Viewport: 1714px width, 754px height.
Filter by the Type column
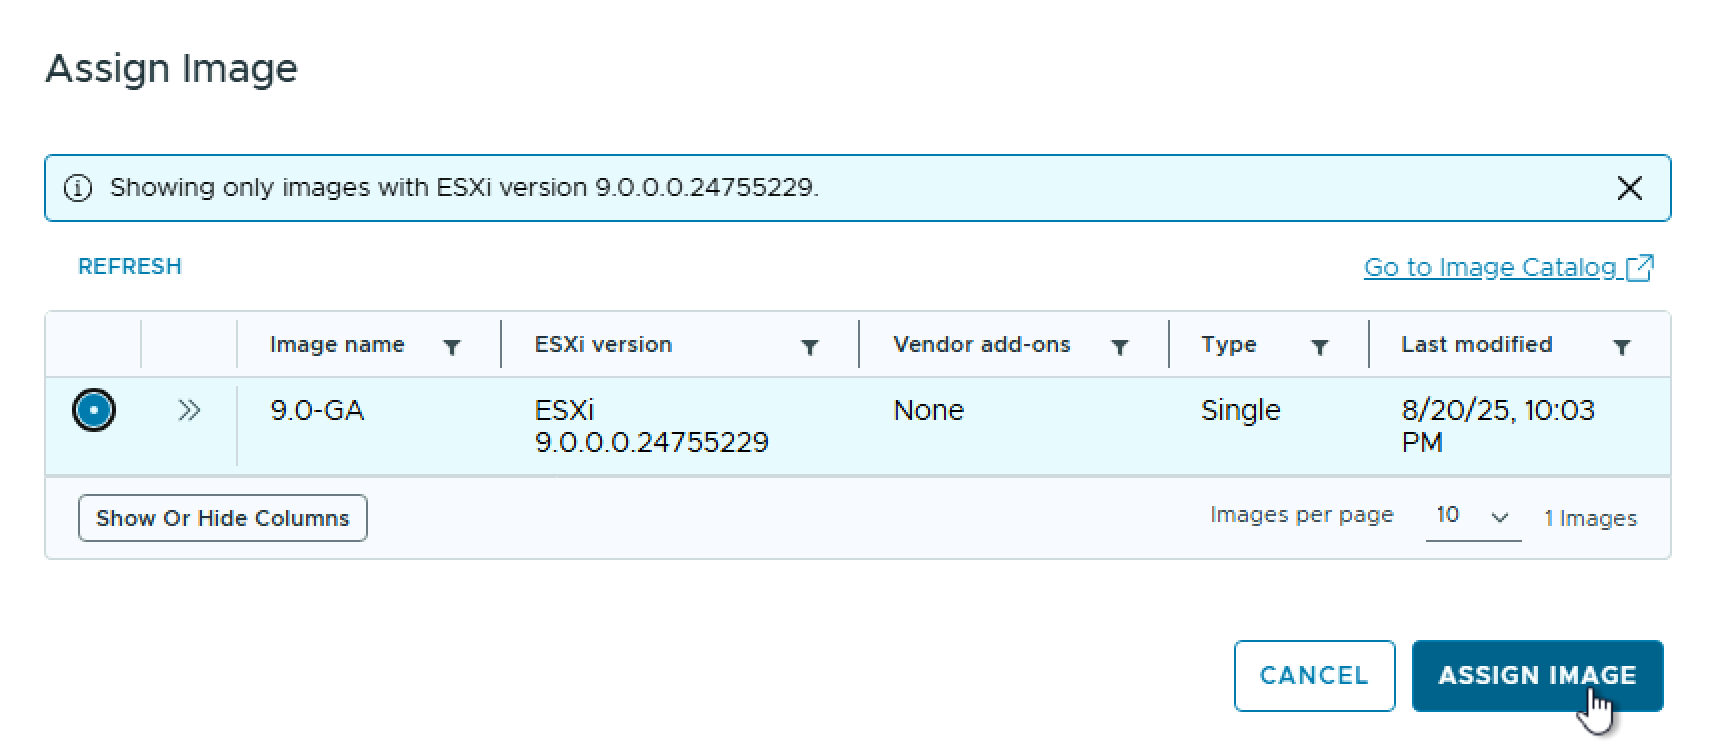pos(1320,347)
